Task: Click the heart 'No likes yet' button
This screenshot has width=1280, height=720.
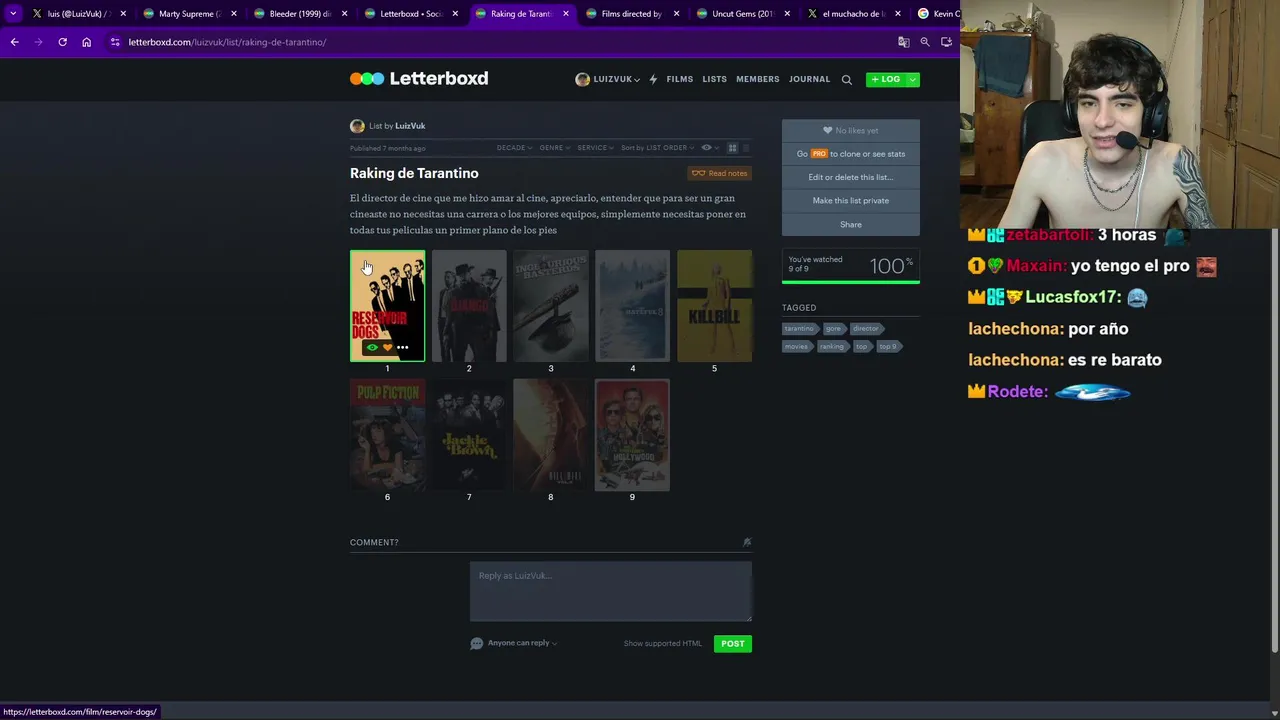Action: tap(851, 130)
